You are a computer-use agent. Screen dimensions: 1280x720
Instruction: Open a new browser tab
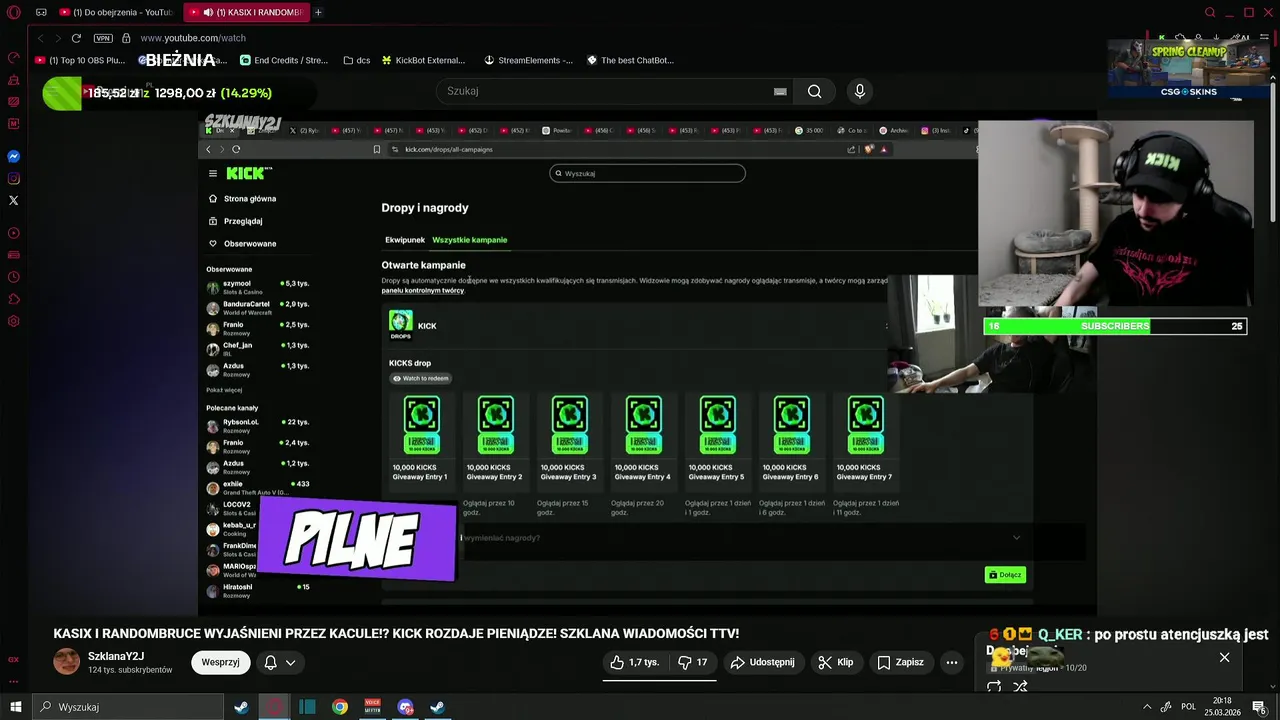click(x=318, y=12)
